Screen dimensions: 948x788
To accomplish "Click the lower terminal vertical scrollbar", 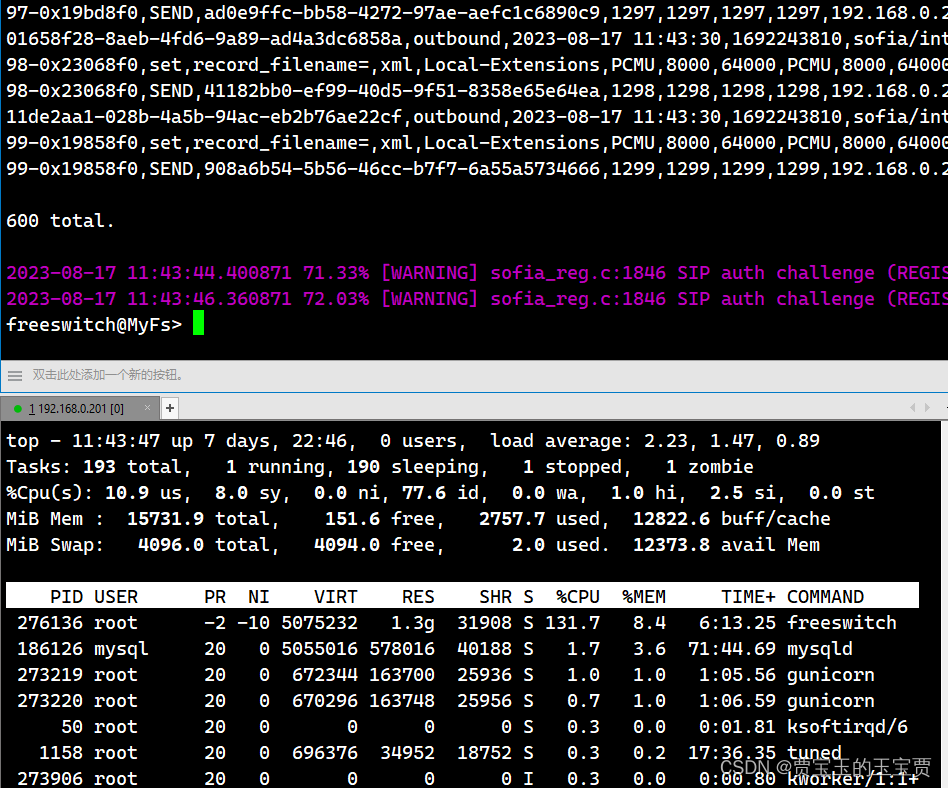I will click(944, 605).
